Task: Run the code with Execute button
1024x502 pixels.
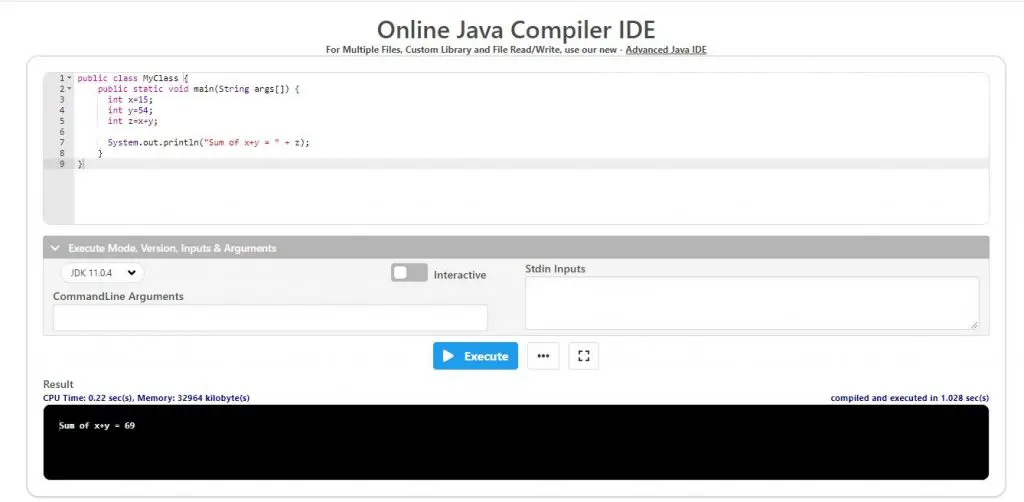Action: pos(475,356)
